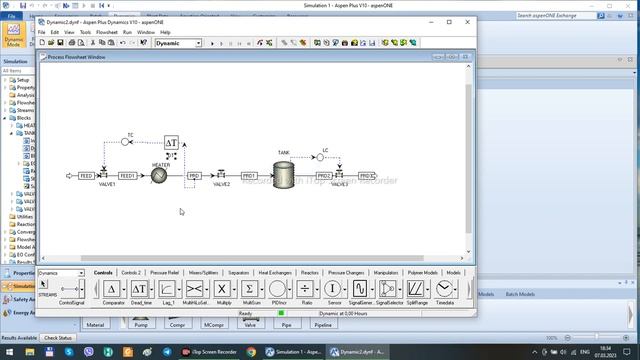Click the New file toolbar icon
Viewport: 640px width, 360px height.
coord(42,42)
